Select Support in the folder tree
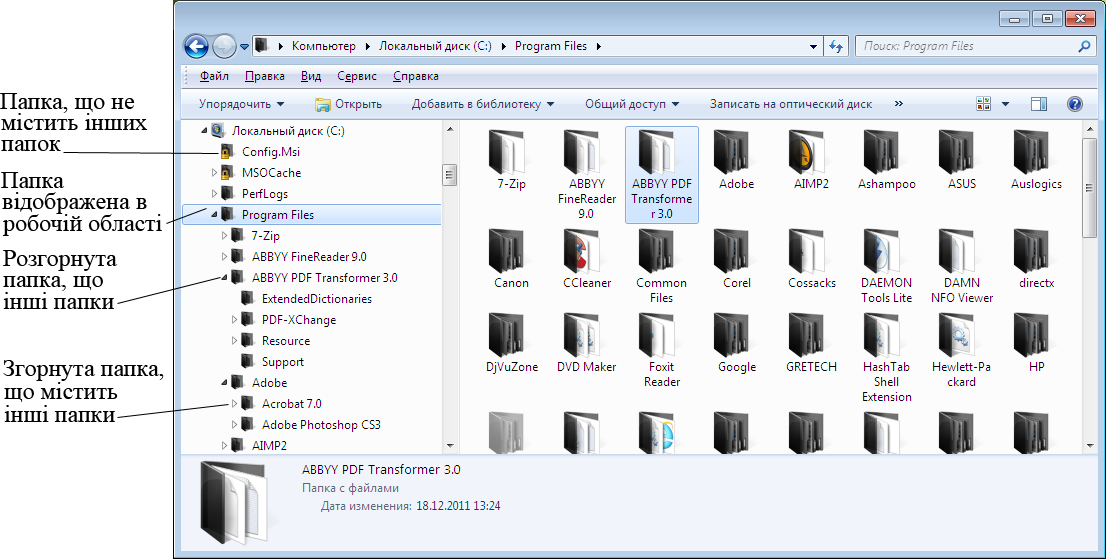This screenshot has width=1106, height=559. pyautogui.click(x=283, y=362)
